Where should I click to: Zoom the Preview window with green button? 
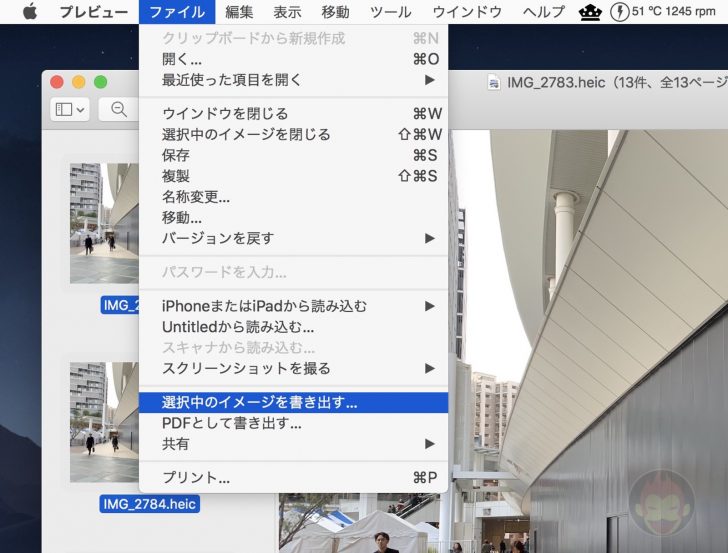tap(101, 82)
